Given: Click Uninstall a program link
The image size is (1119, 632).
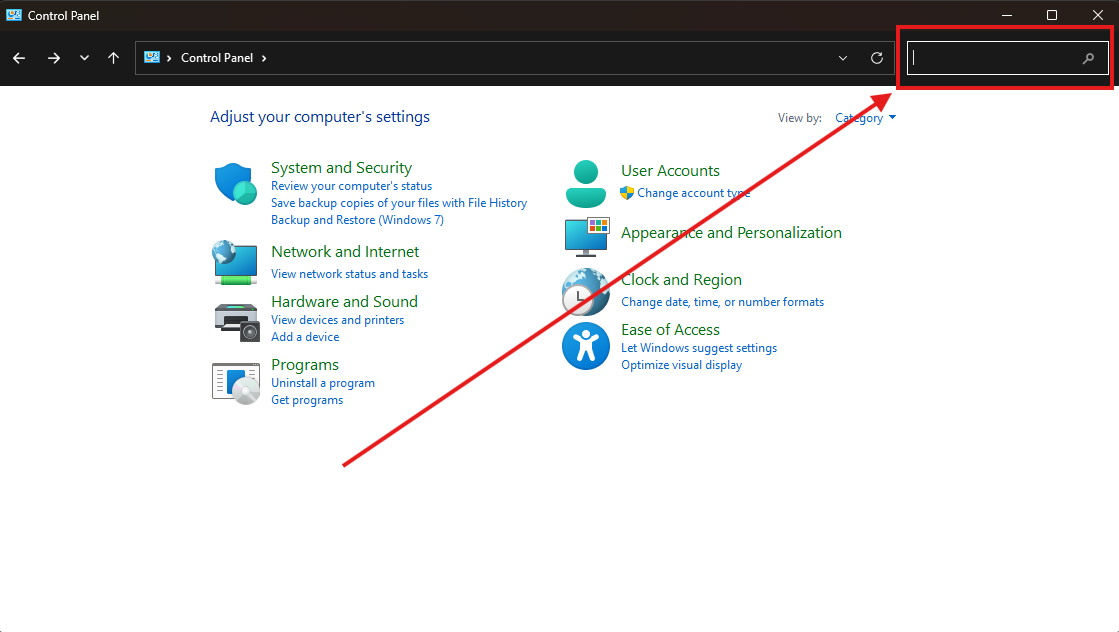Looking at the screenshot, I should click(323, 383).
